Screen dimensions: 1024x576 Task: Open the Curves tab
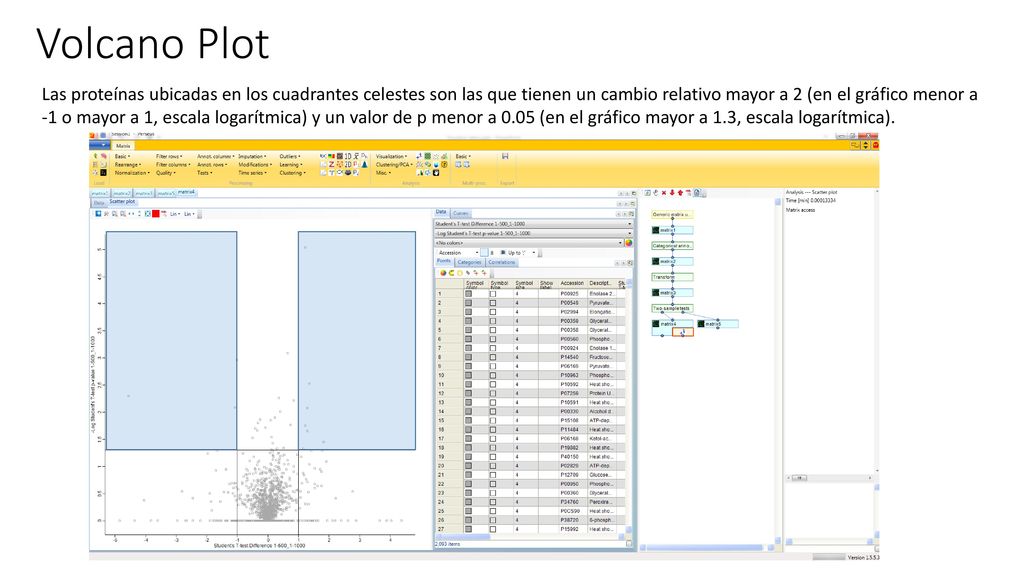pyautogui.click(x=461, y=214)
